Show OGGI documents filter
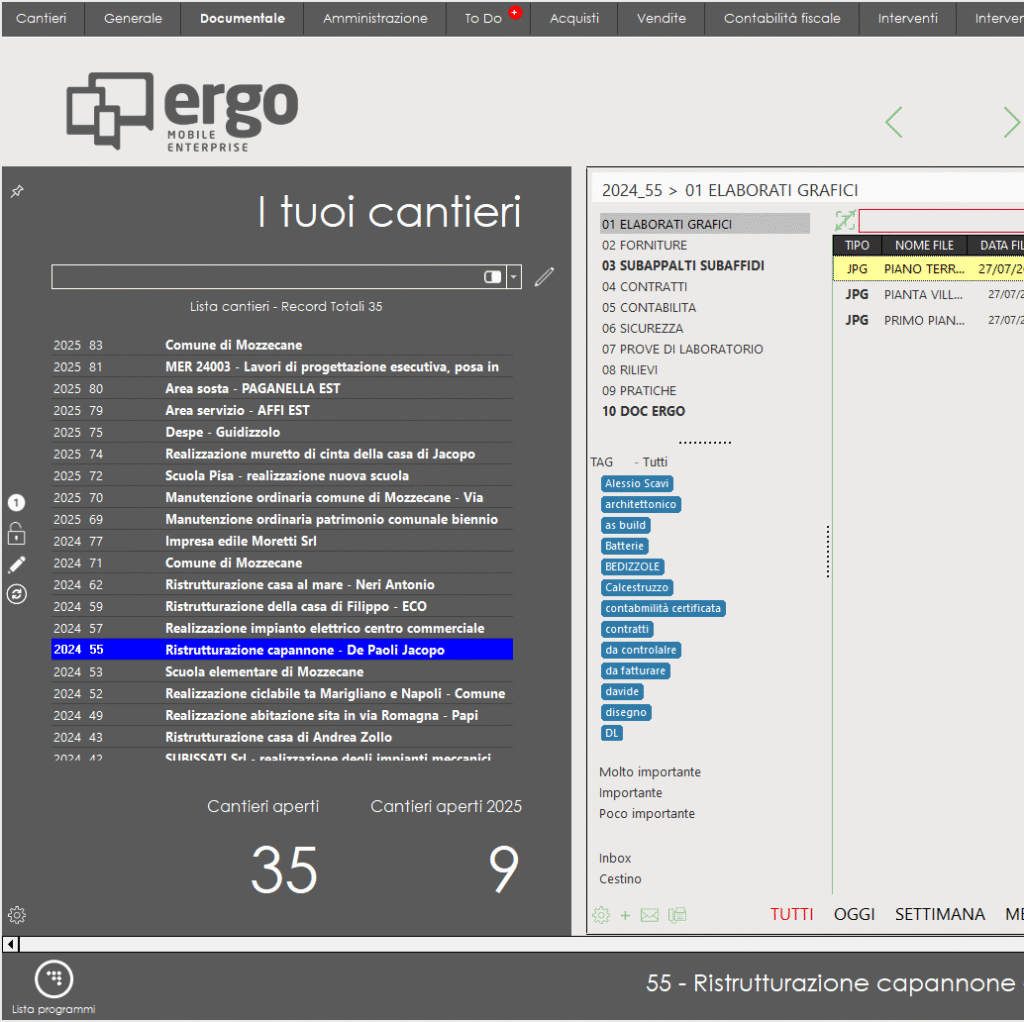Viewport: 1024px width, 1022px height. click(854, 914)
